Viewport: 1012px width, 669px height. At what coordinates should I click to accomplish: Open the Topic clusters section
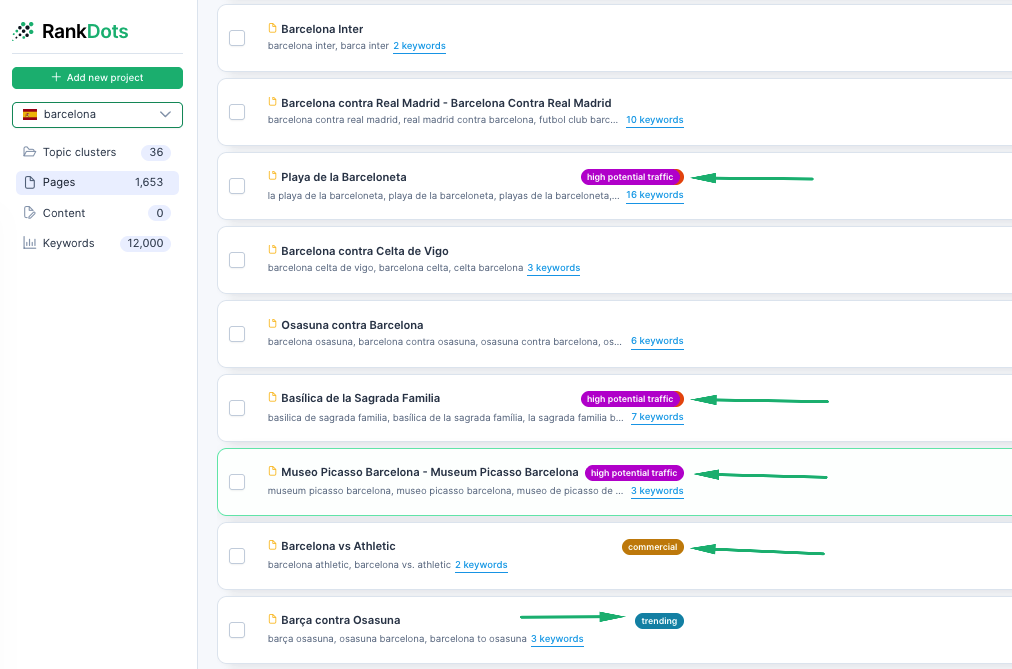click(79, 152)
